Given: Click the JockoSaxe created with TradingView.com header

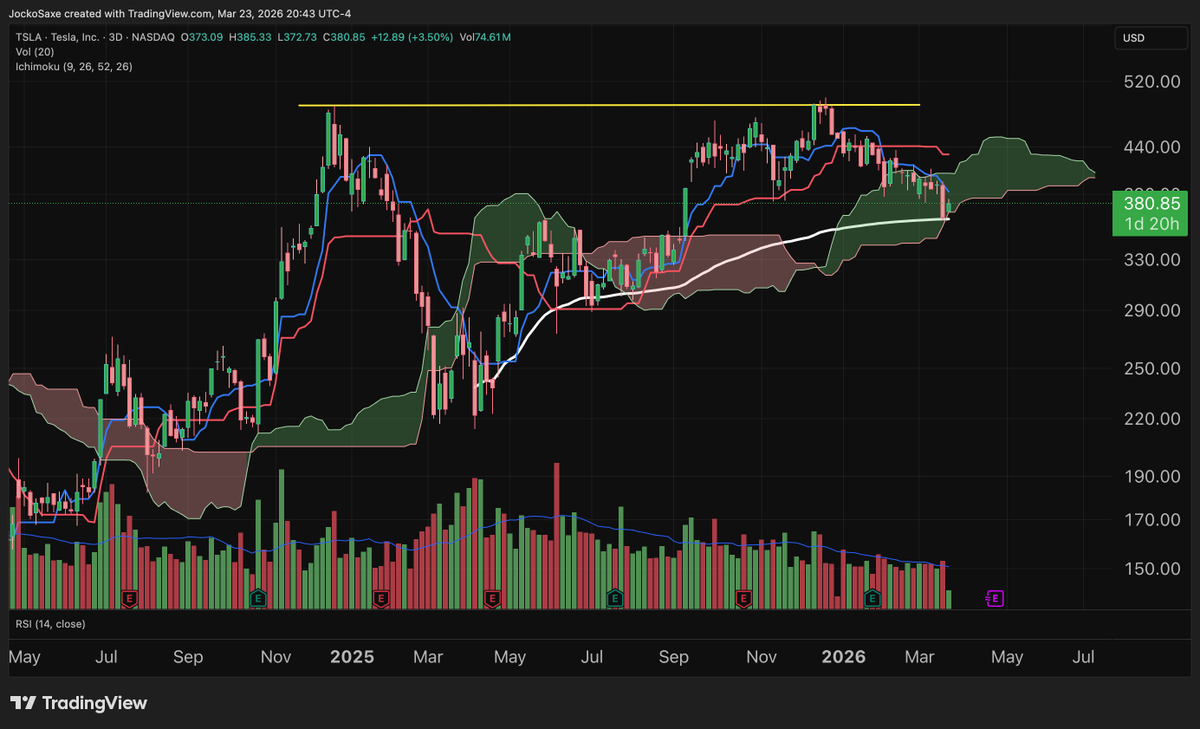Looking at the screenshot, I should point(179,13).
